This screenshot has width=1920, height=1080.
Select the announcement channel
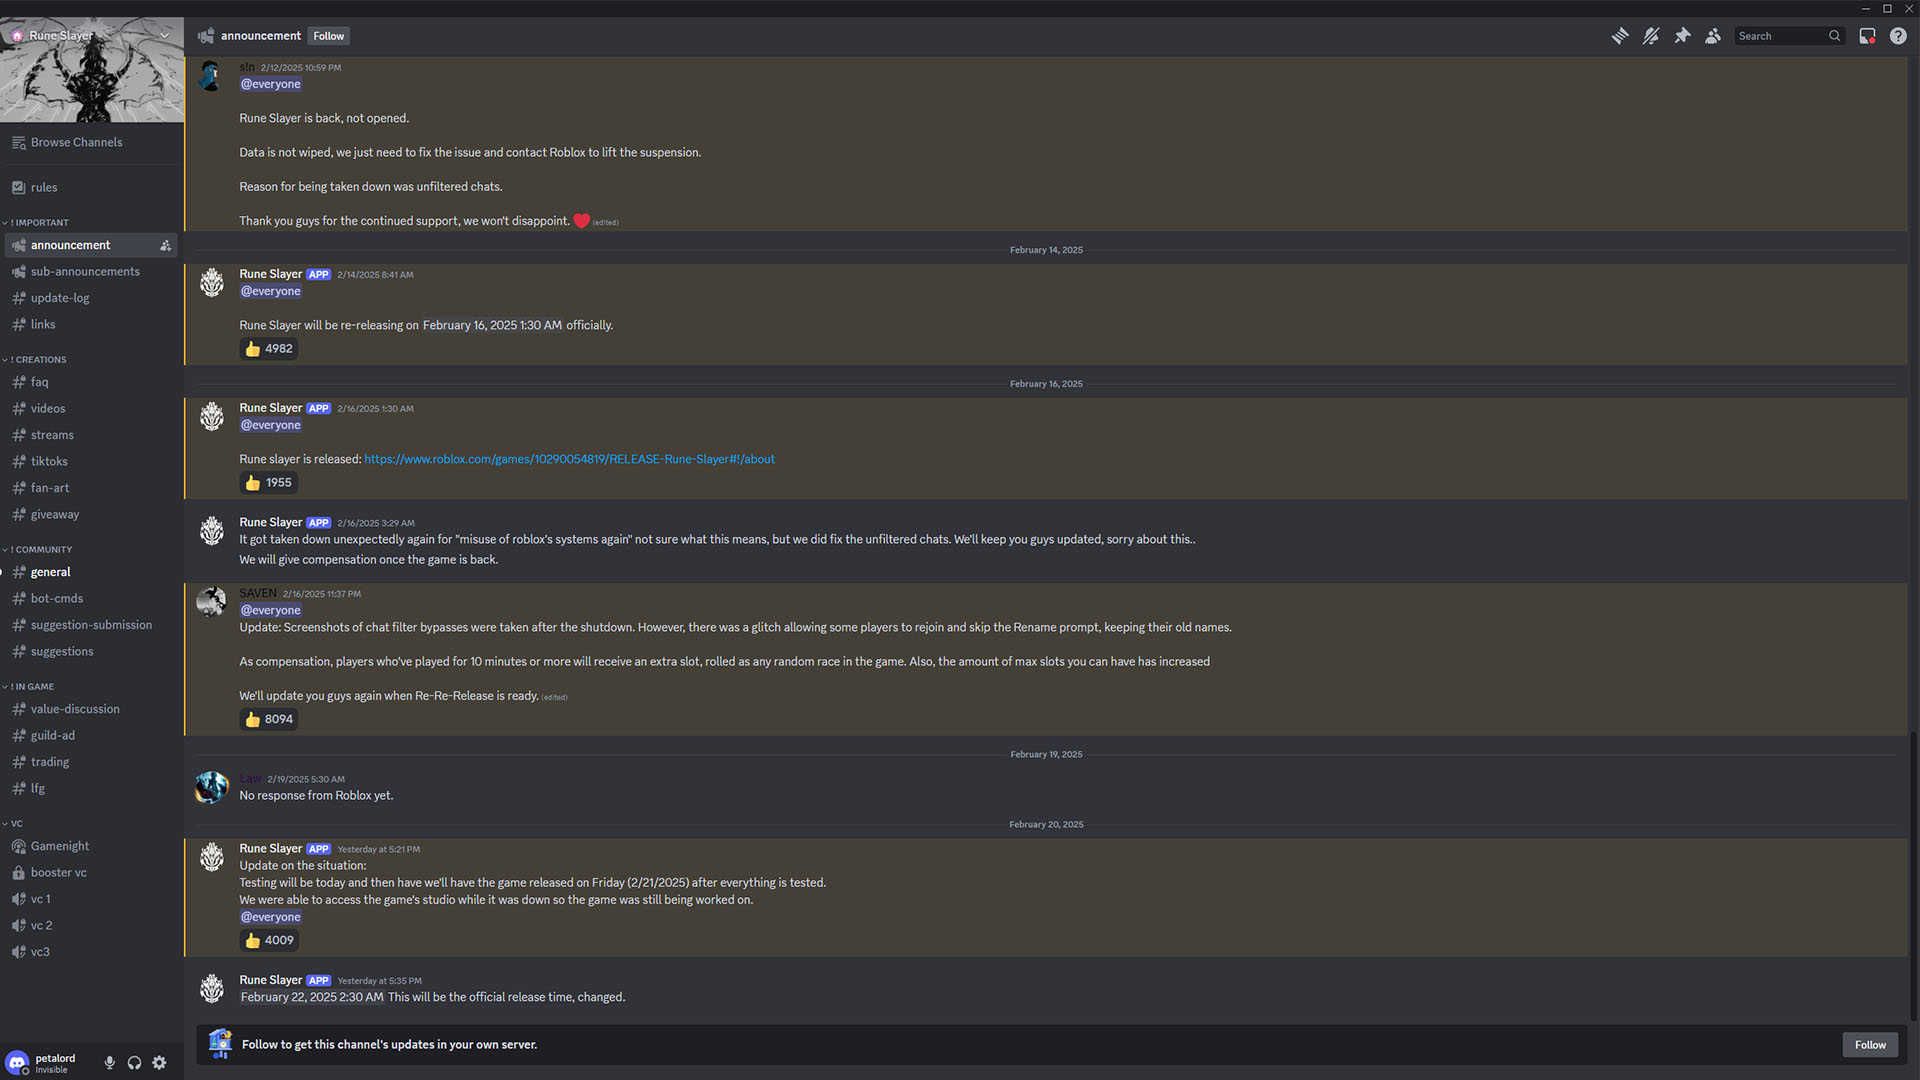coord(71,245)
